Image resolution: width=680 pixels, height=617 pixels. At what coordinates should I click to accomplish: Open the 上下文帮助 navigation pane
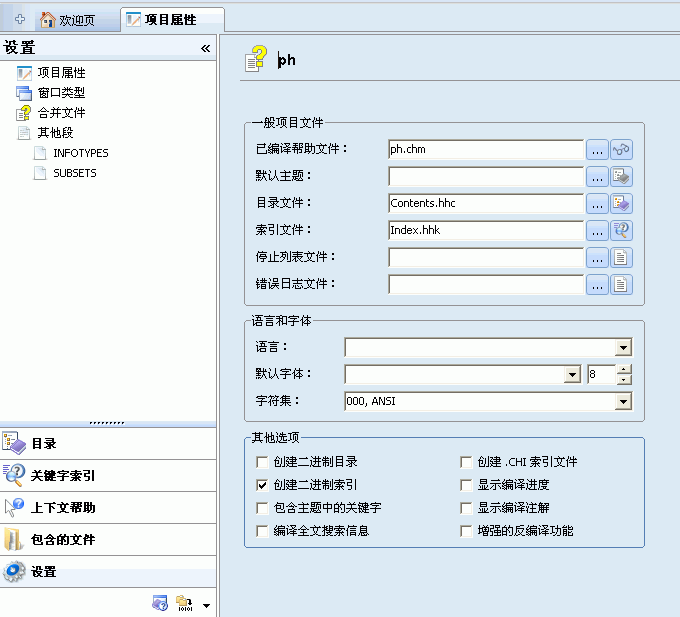(108, 508)
